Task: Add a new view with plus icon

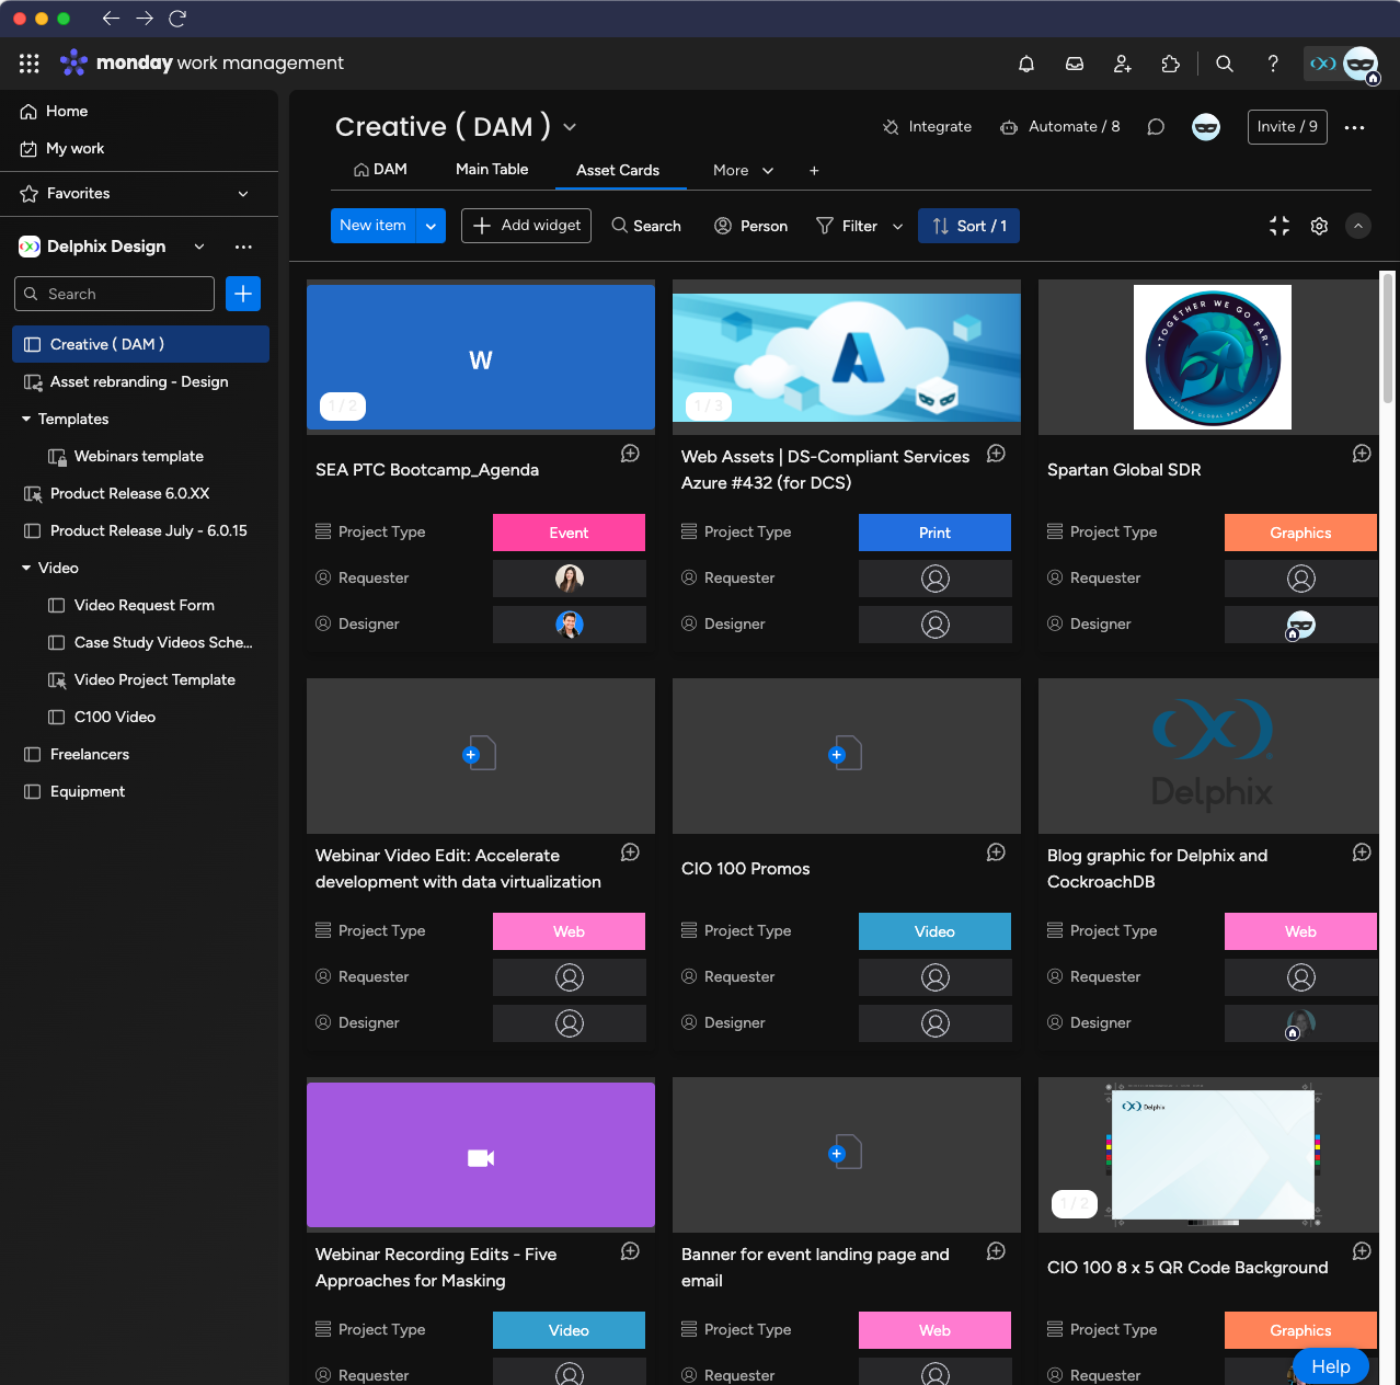Action: (x=814, y=171)
